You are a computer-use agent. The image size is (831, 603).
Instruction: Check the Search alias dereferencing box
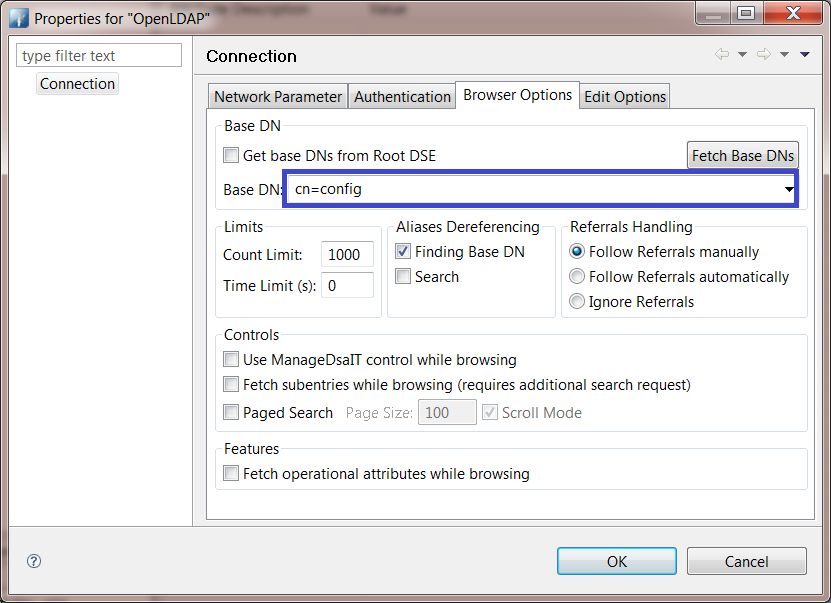click(403, 276)
